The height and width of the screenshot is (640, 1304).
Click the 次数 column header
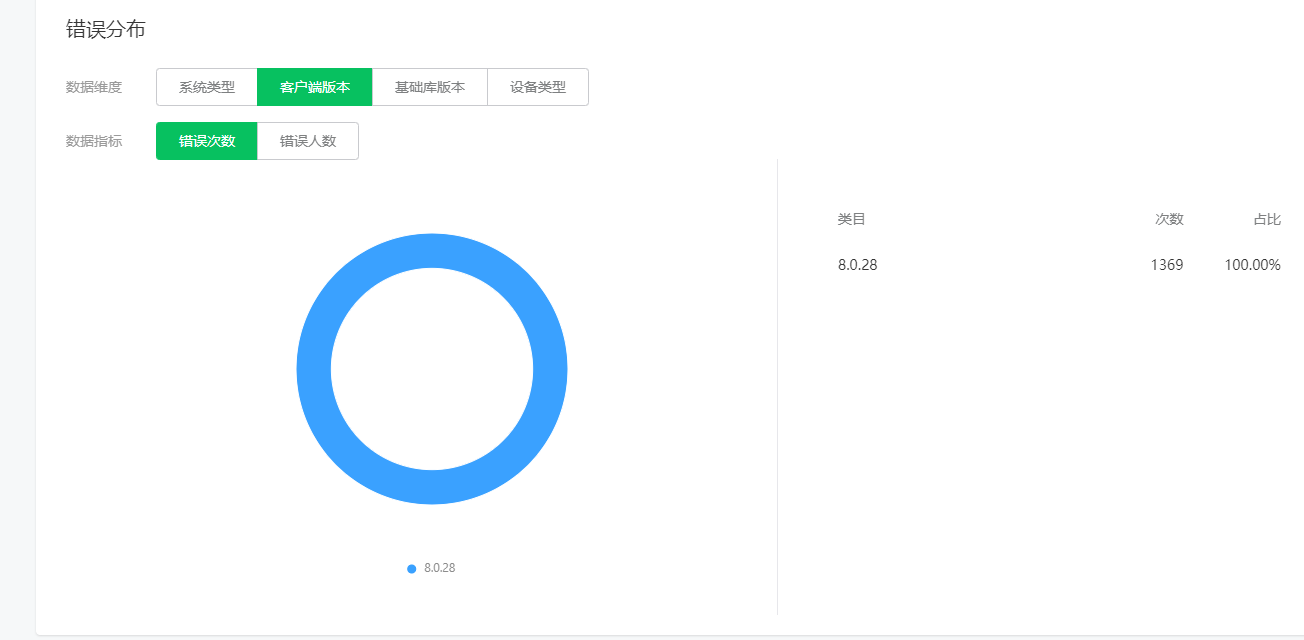(1169, 219)
